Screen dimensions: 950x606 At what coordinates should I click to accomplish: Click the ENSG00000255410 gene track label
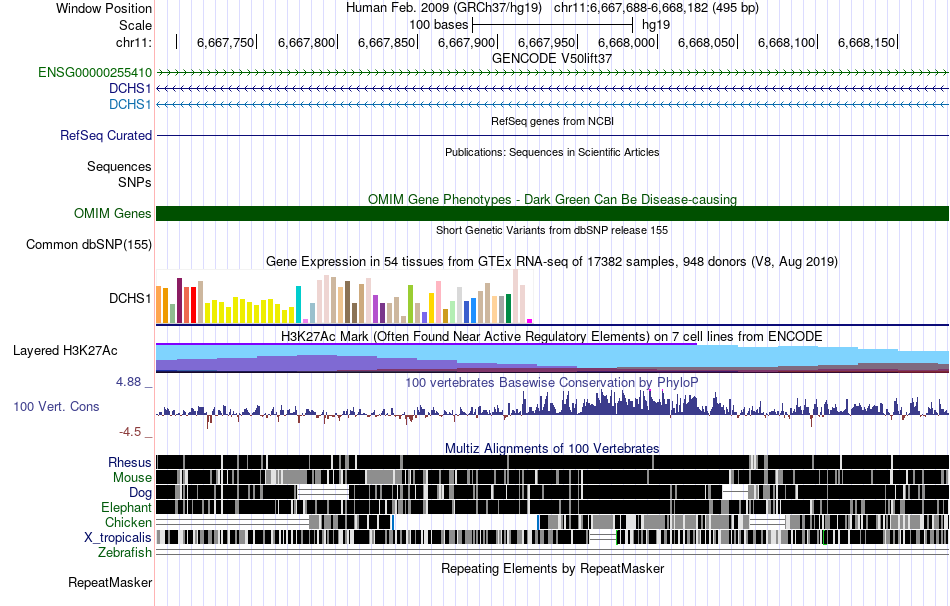point(95,73)
